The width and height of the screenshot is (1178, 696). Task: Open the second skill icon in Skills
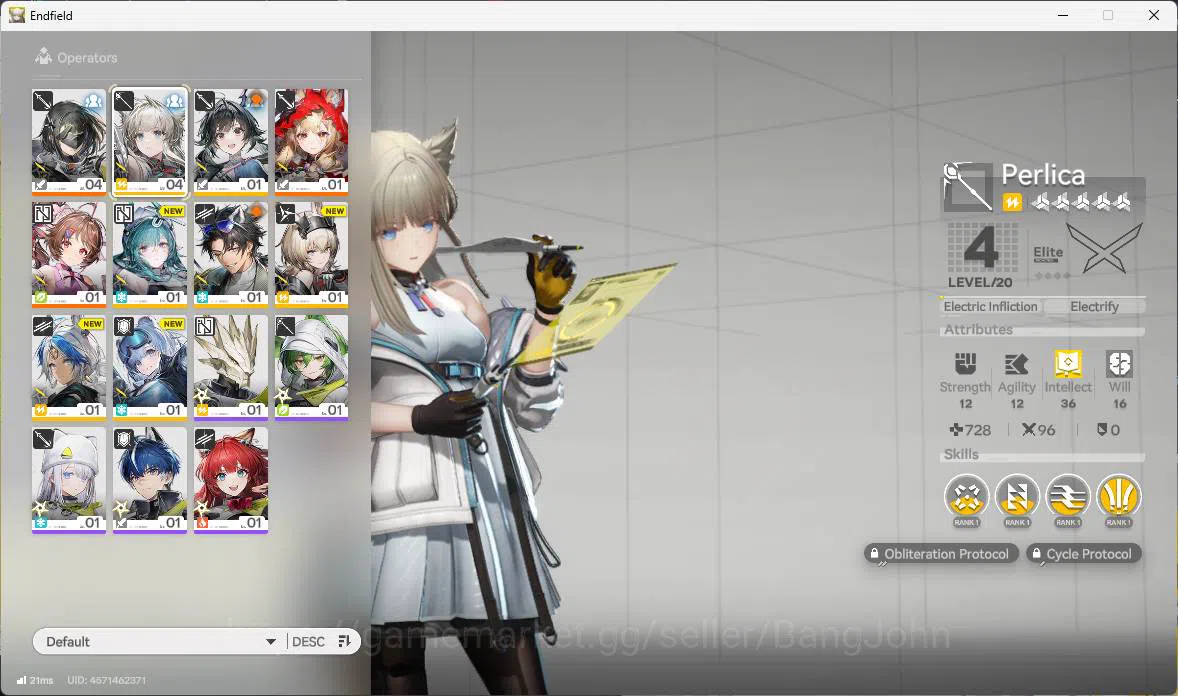click(x=1017, y=498)
